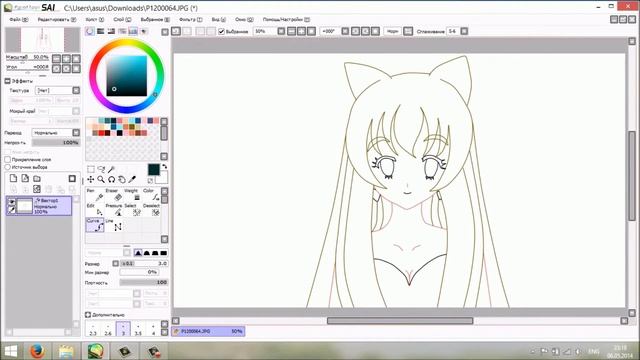This screenshot has height=360, width=640.
Task: Select the Pen vector tool
Action: (x=94, y=195)
